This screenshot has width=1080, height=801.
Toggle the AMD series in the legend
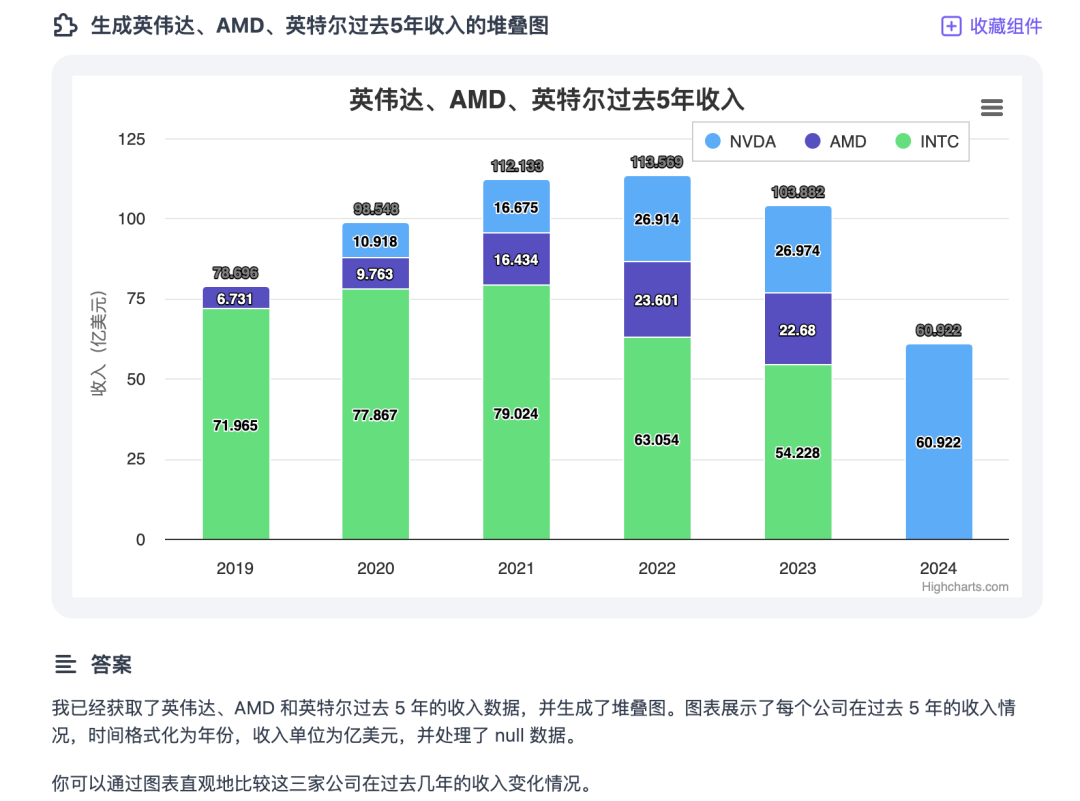(835, 141)
